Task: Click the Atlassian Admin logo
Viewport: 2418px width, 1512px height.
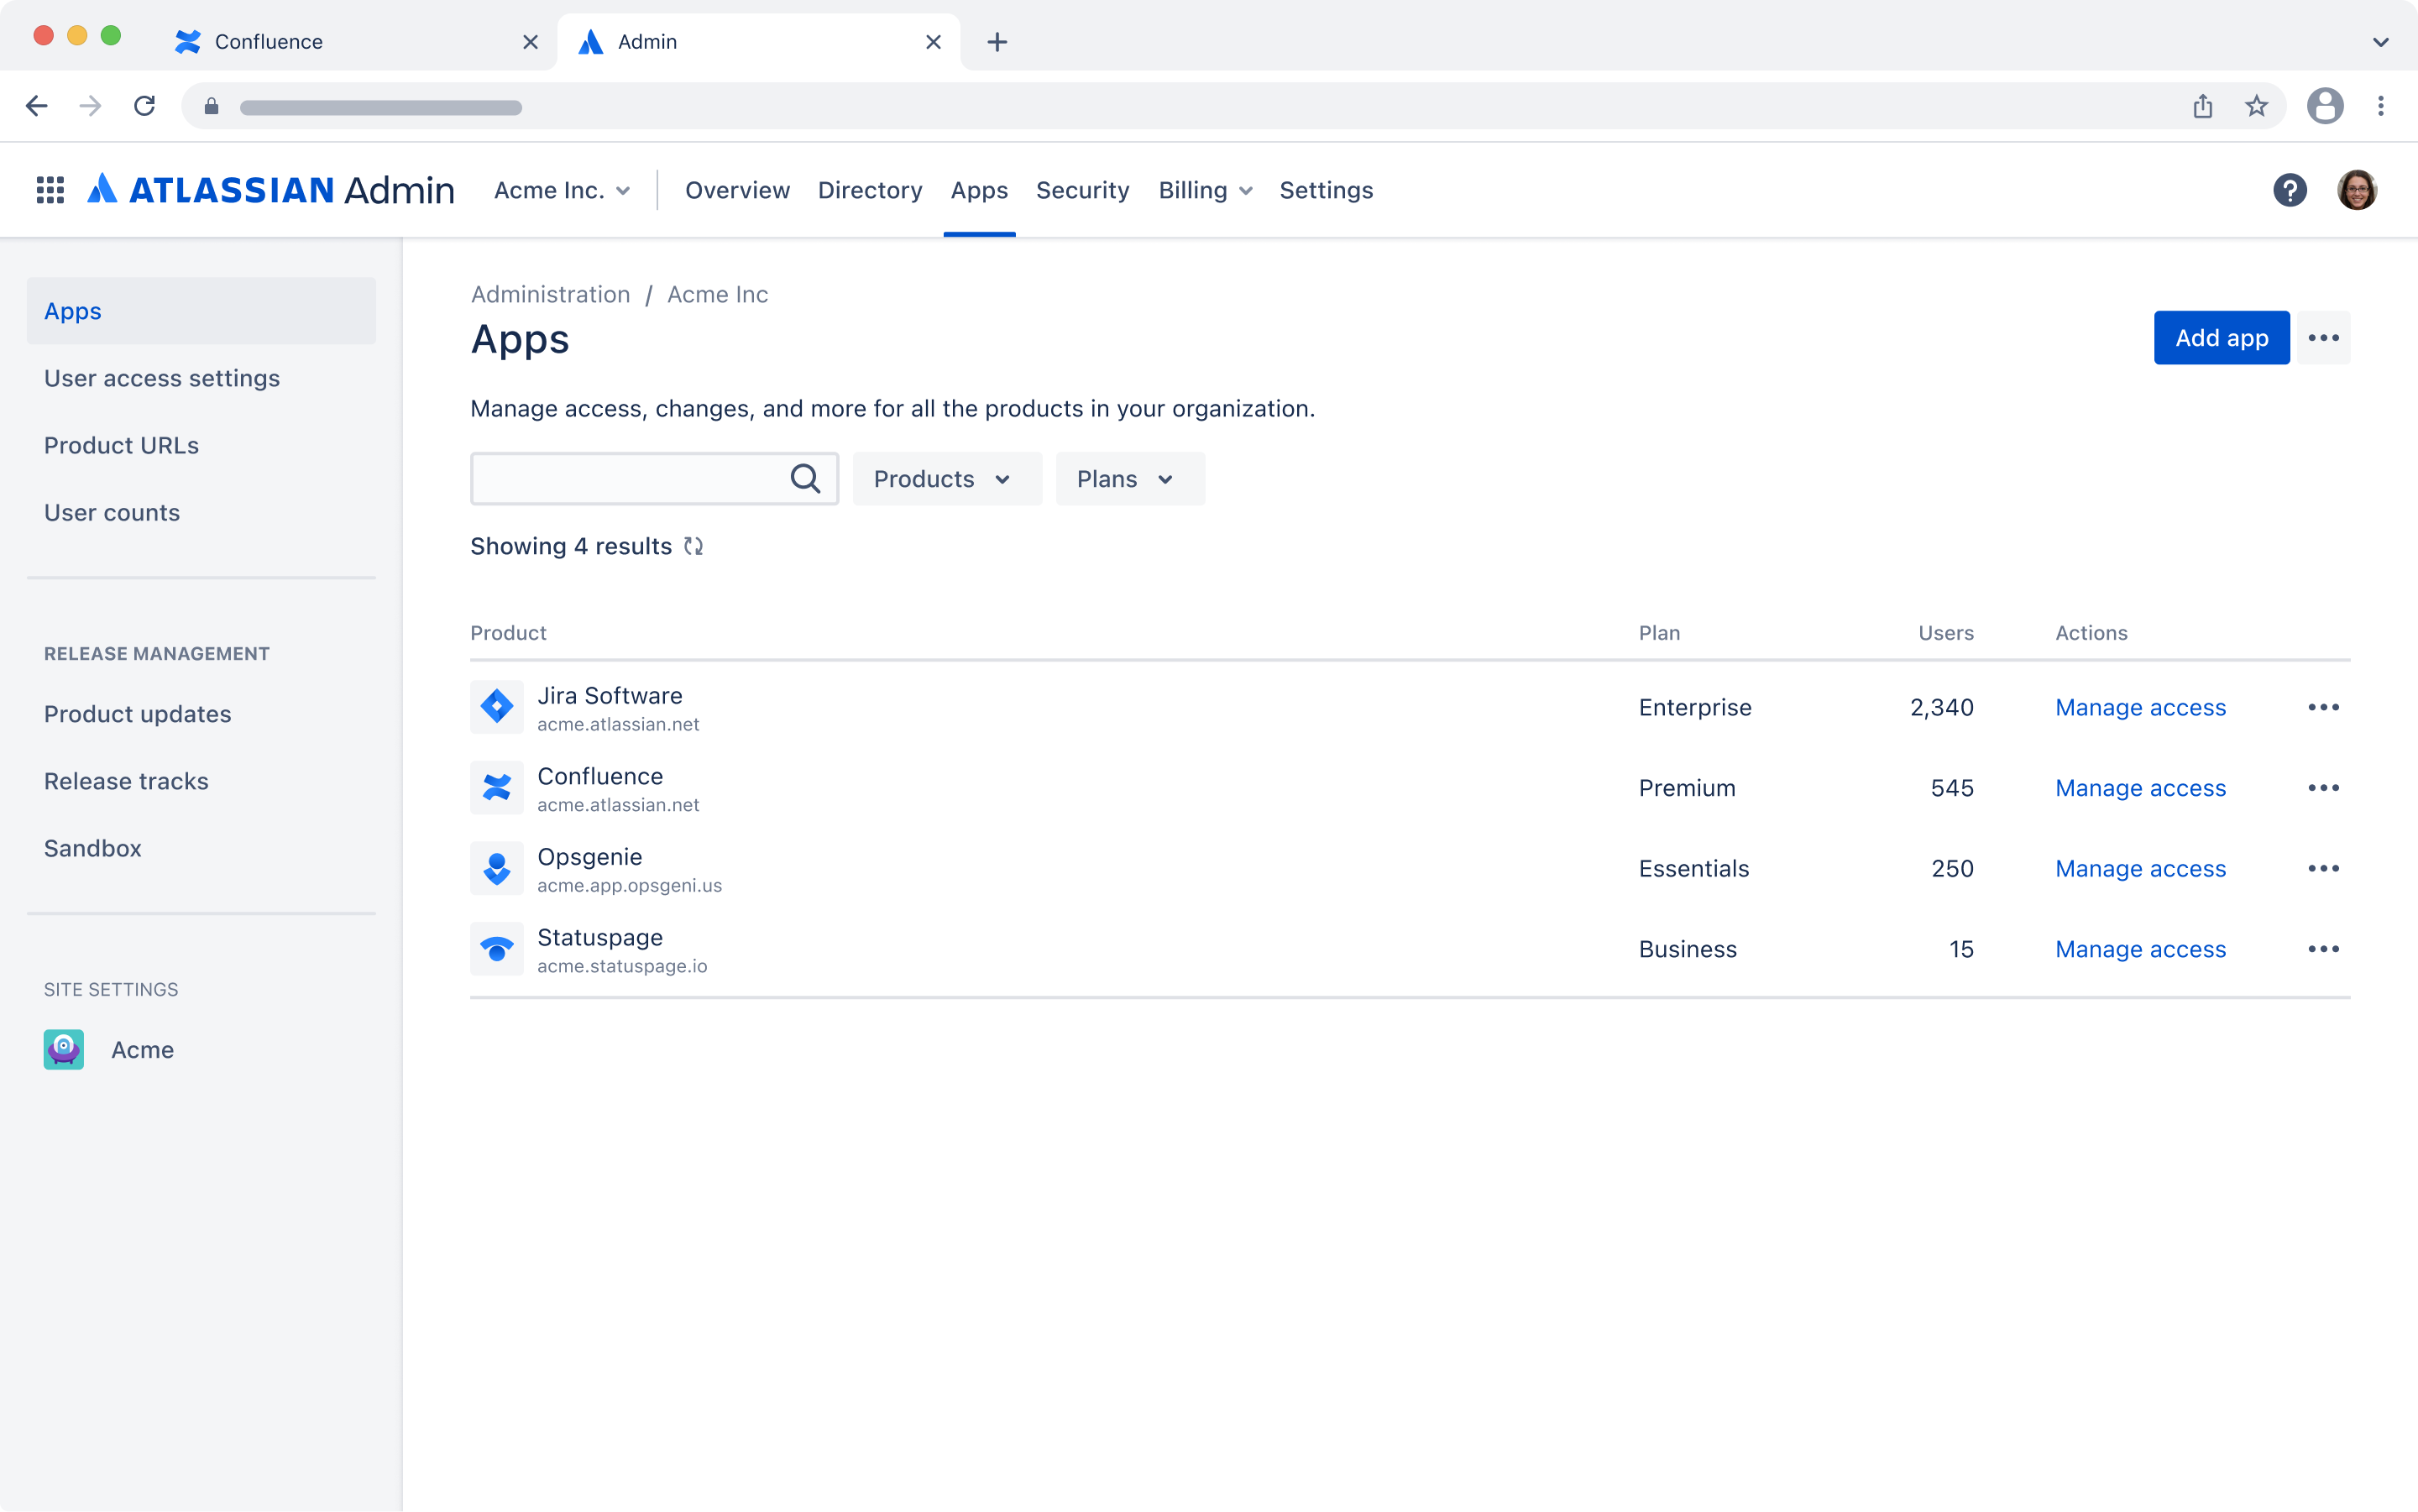Action: 271,190
